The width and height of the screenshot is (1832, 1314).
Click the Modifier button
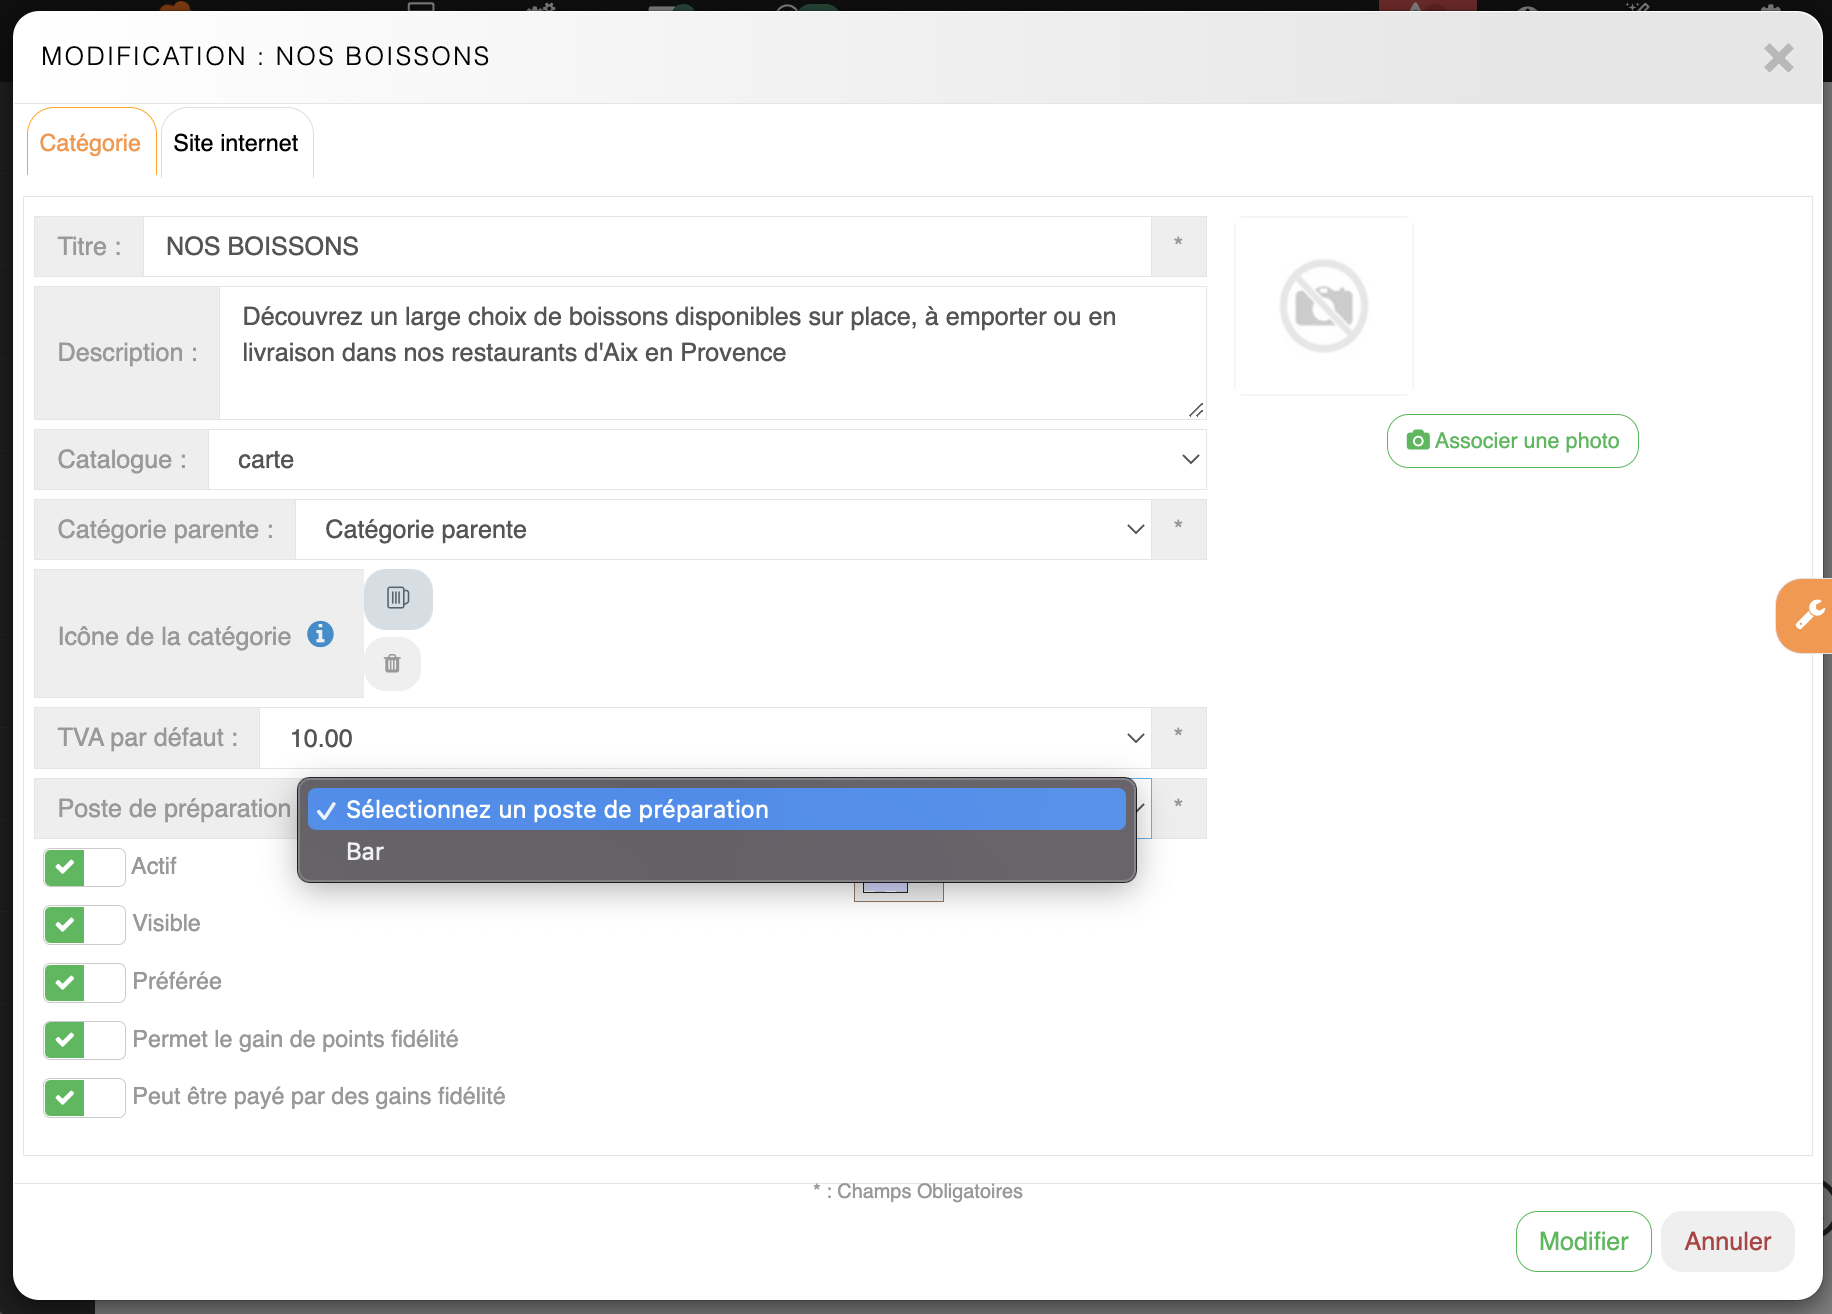1583,1241
